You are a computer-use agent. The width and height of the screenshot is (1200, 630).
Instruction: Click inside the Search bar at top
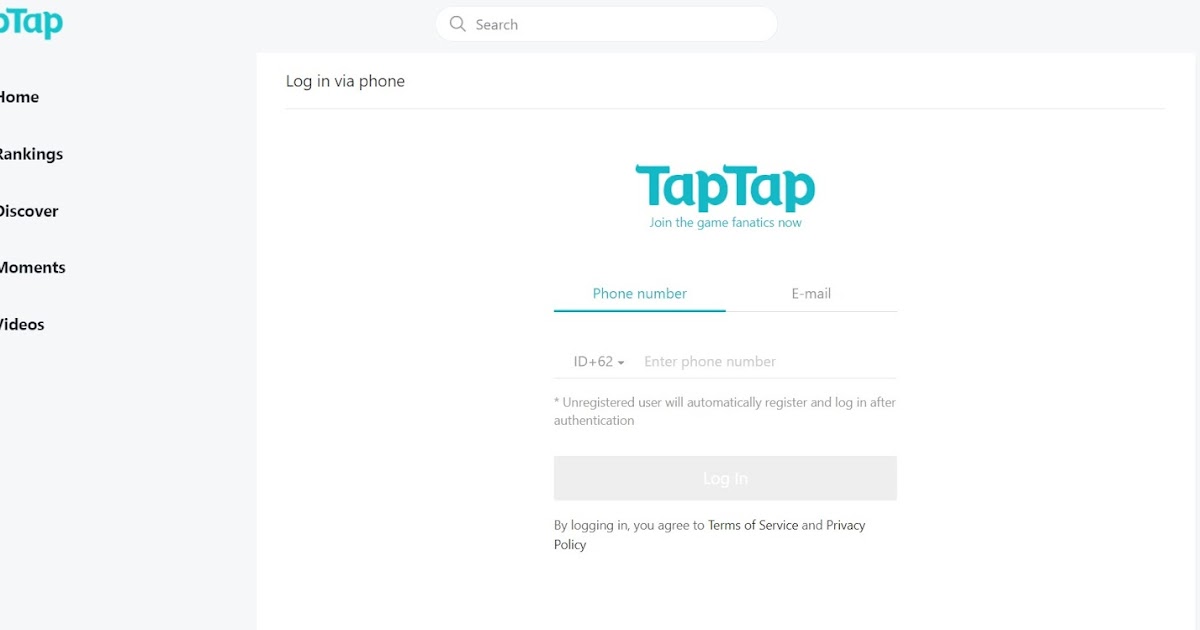click(605, 24)
